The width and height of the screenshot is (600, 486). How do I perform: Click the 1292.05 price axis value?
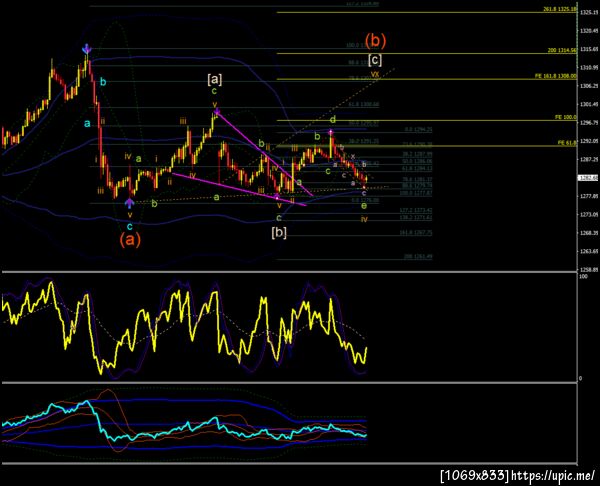(x=589, y=141)
